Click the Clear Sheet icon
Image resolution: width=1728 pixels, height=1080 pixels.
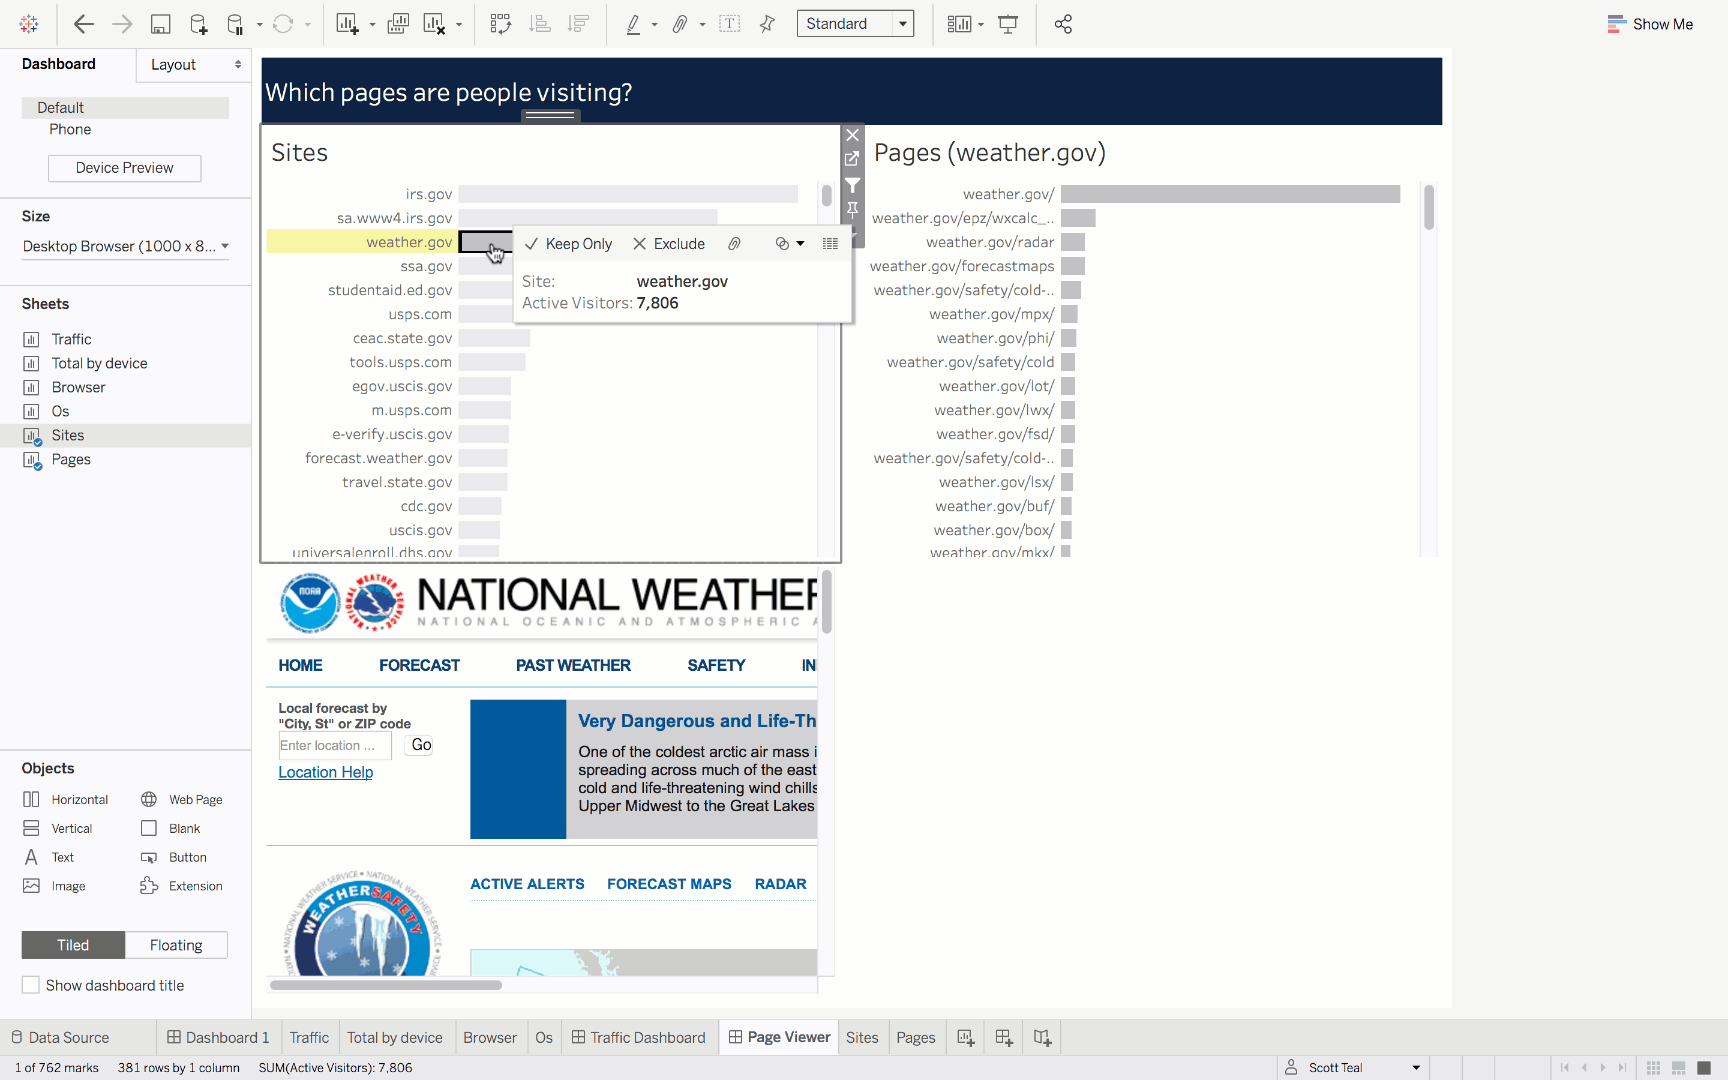coord(434,24)
